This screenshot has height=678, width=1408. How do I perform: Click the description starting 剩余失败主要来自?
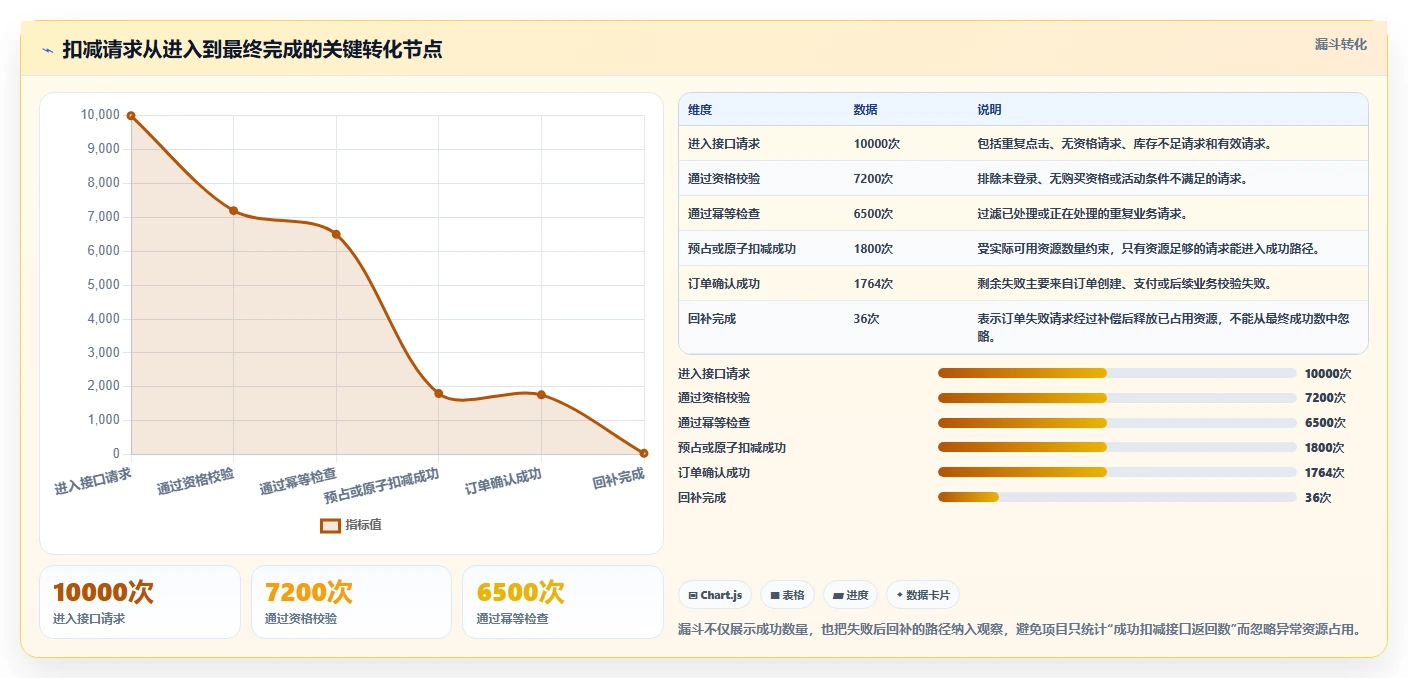[1124, 284]
